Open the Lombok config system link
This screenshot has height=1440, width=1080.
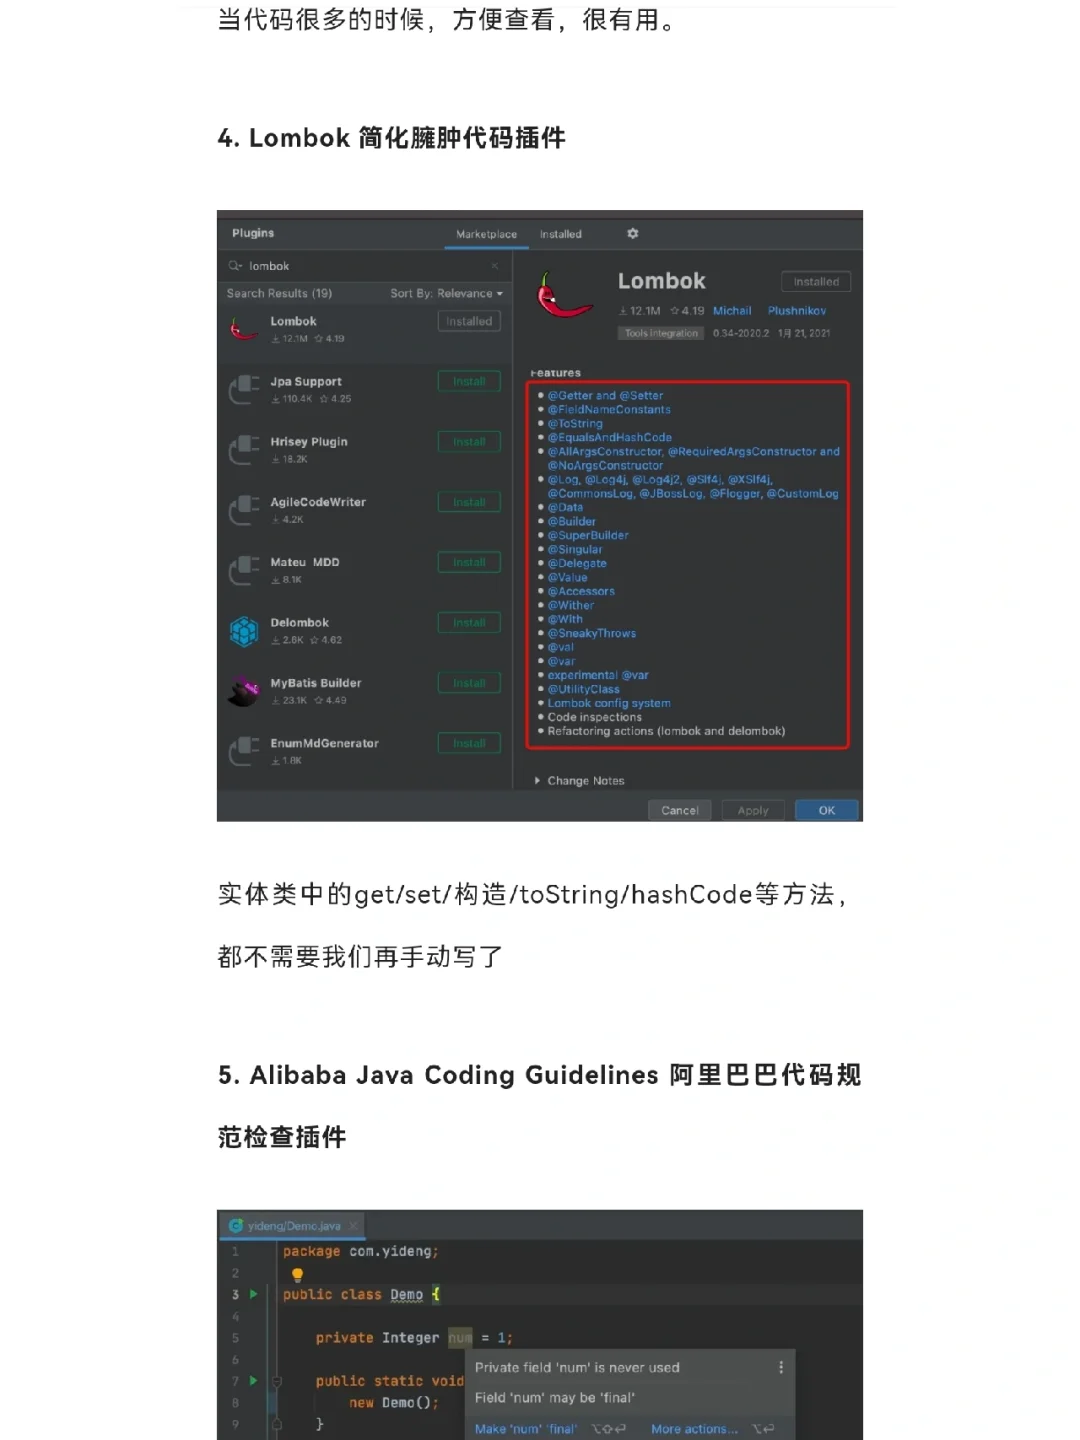click(x=609, y=704)
